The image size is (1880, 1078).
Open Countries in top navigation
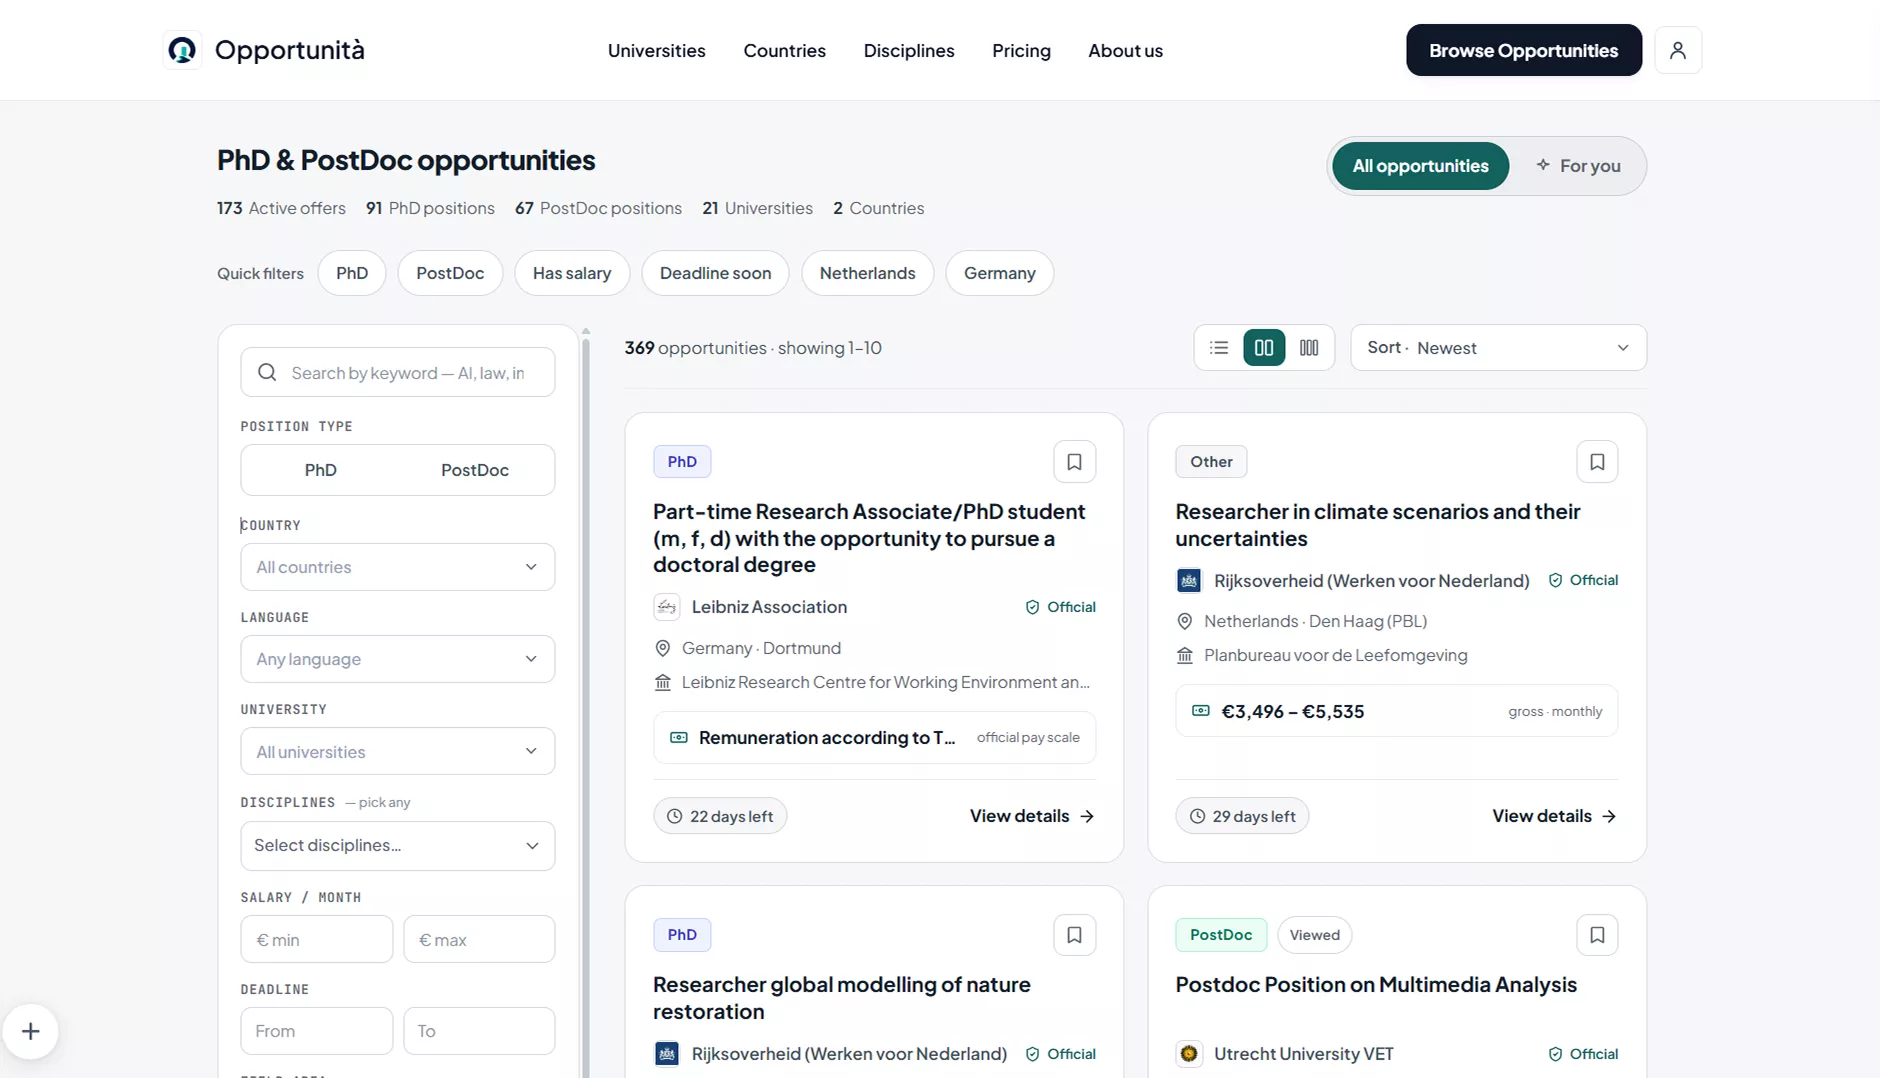coord(784,50)
